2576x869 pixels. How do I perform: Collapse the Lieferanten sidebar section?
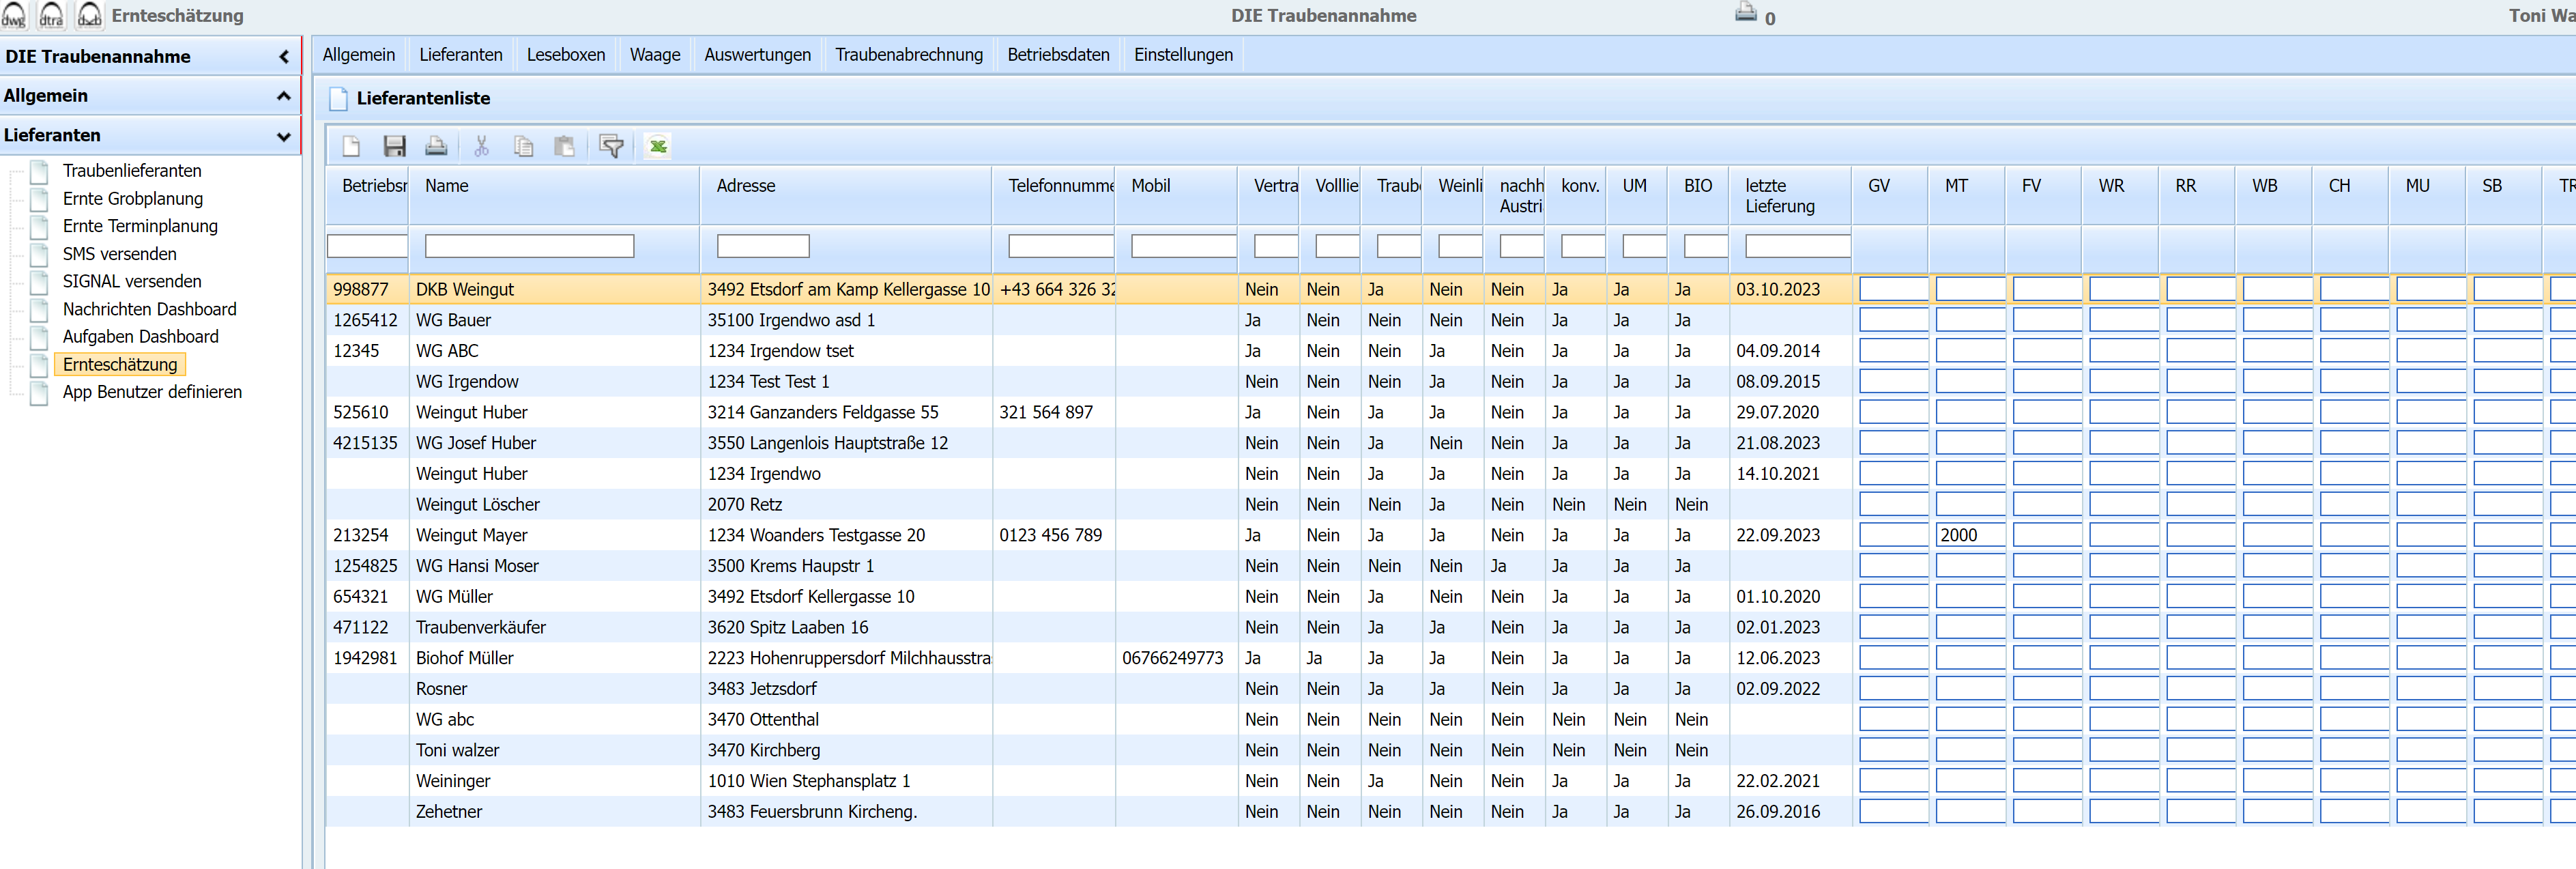pos(284,135)
